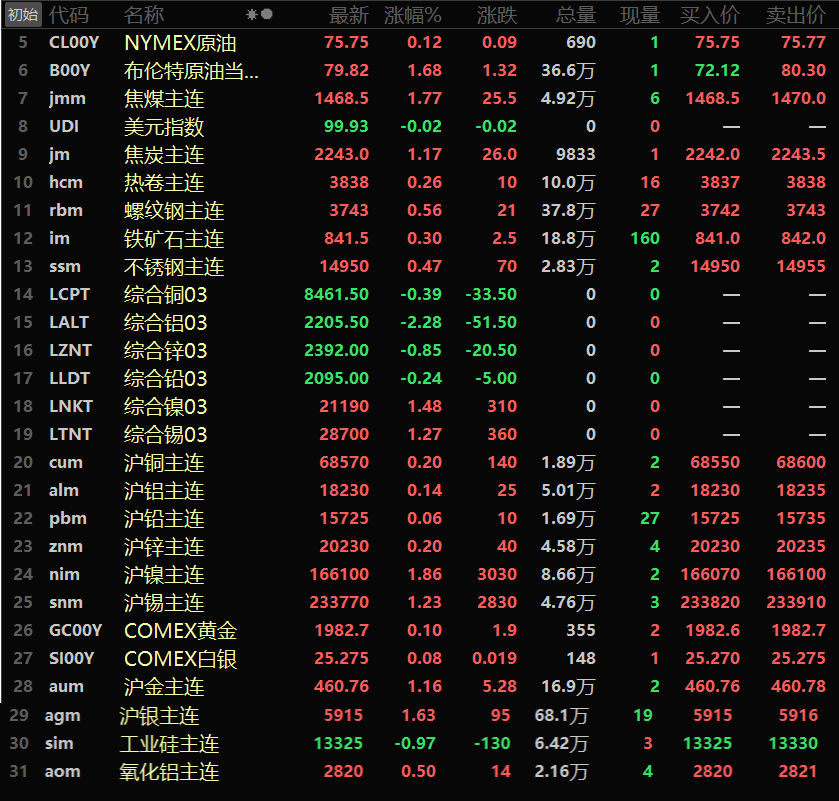Viewport: 839px width, 801px height.
Task: Select the COMEX白银 row name
Action: pos(180,659)
